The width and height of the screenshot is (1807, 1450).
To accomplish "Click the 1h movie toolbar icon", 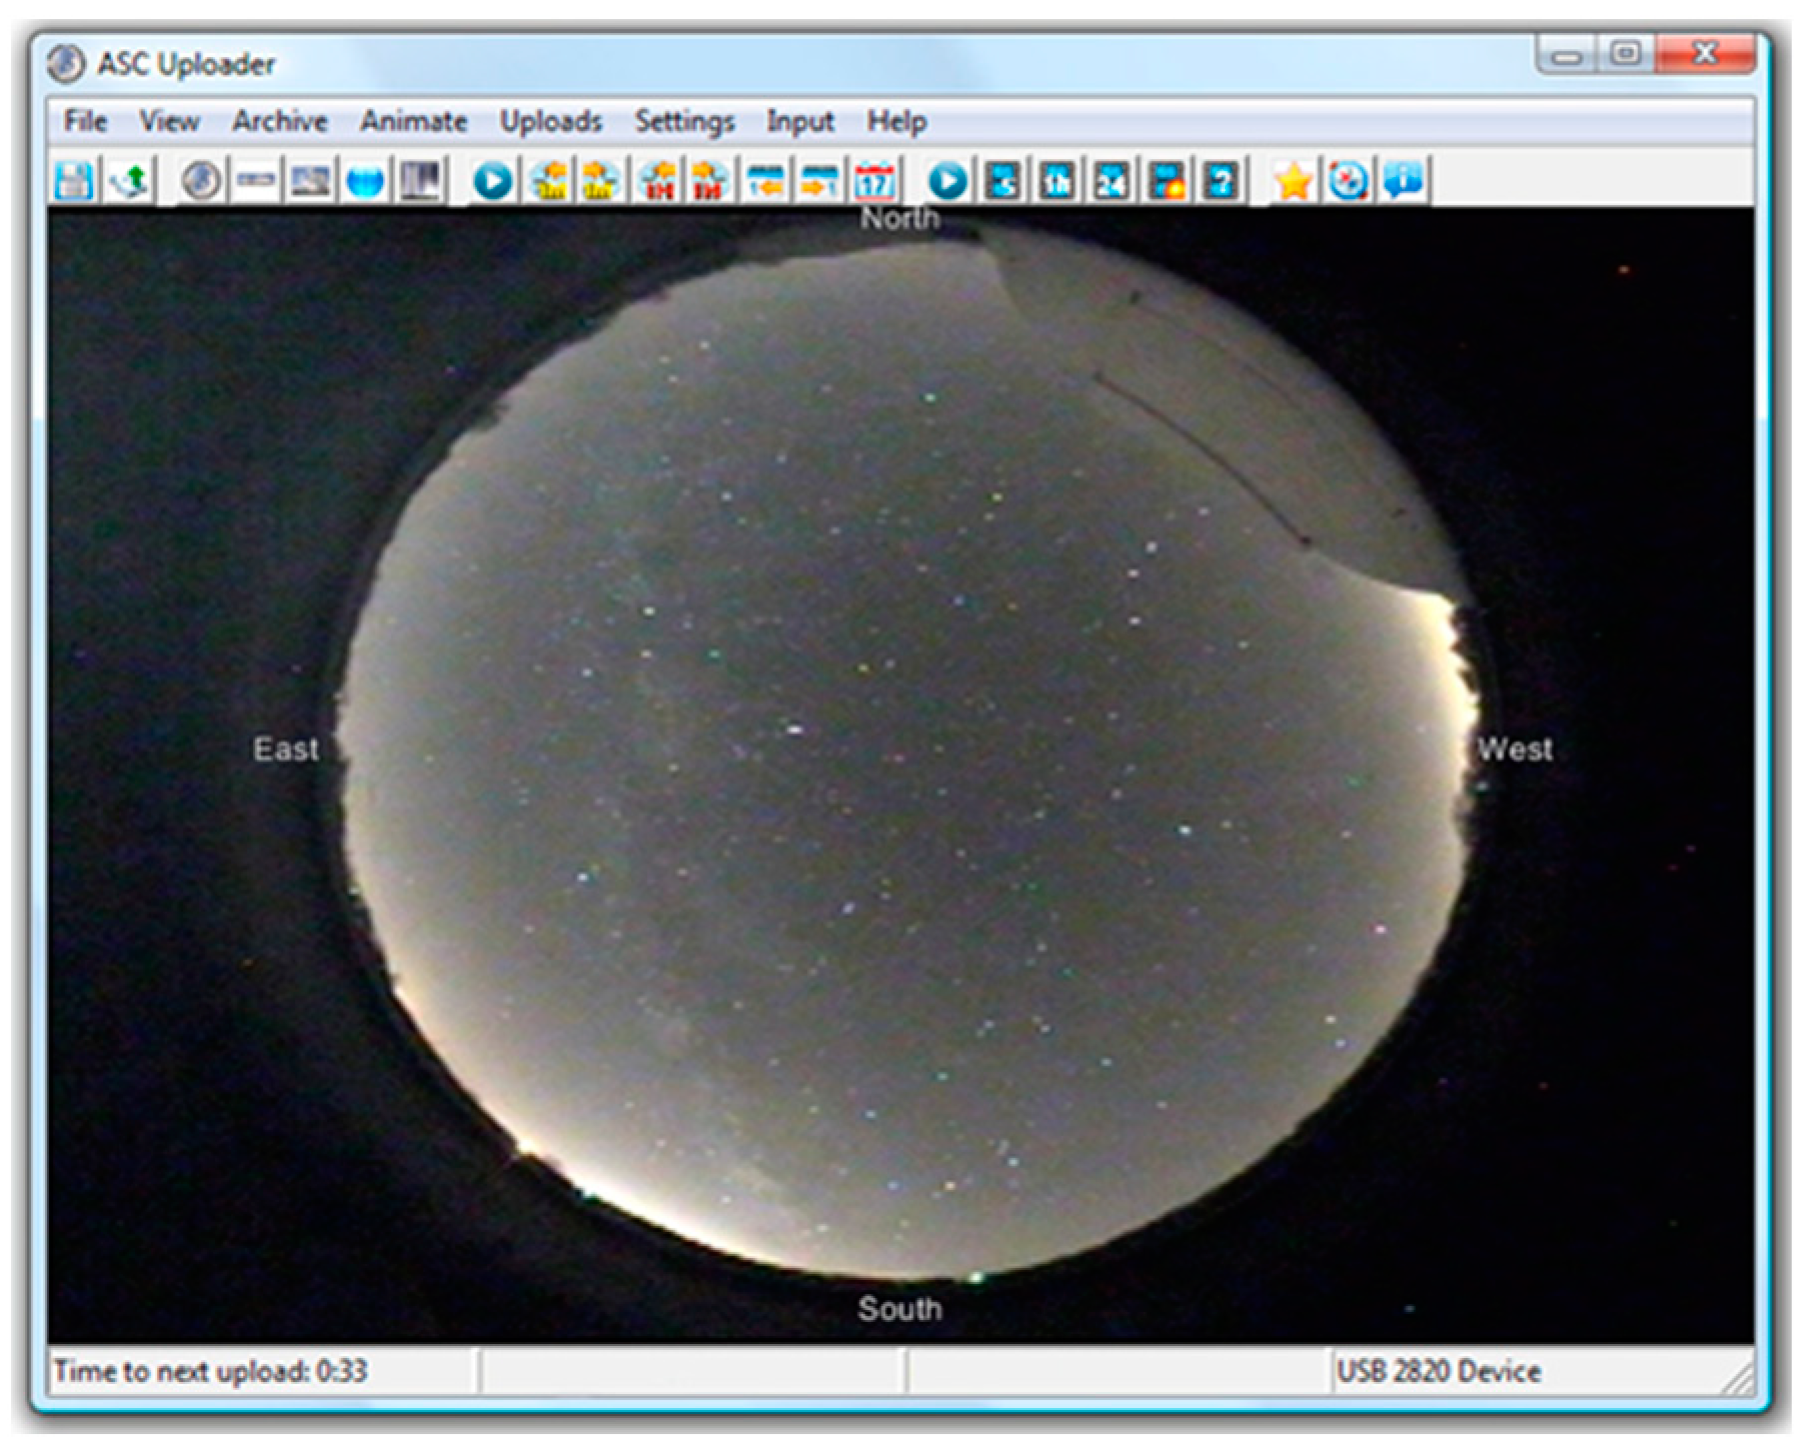I will (x=1057, y=182).
